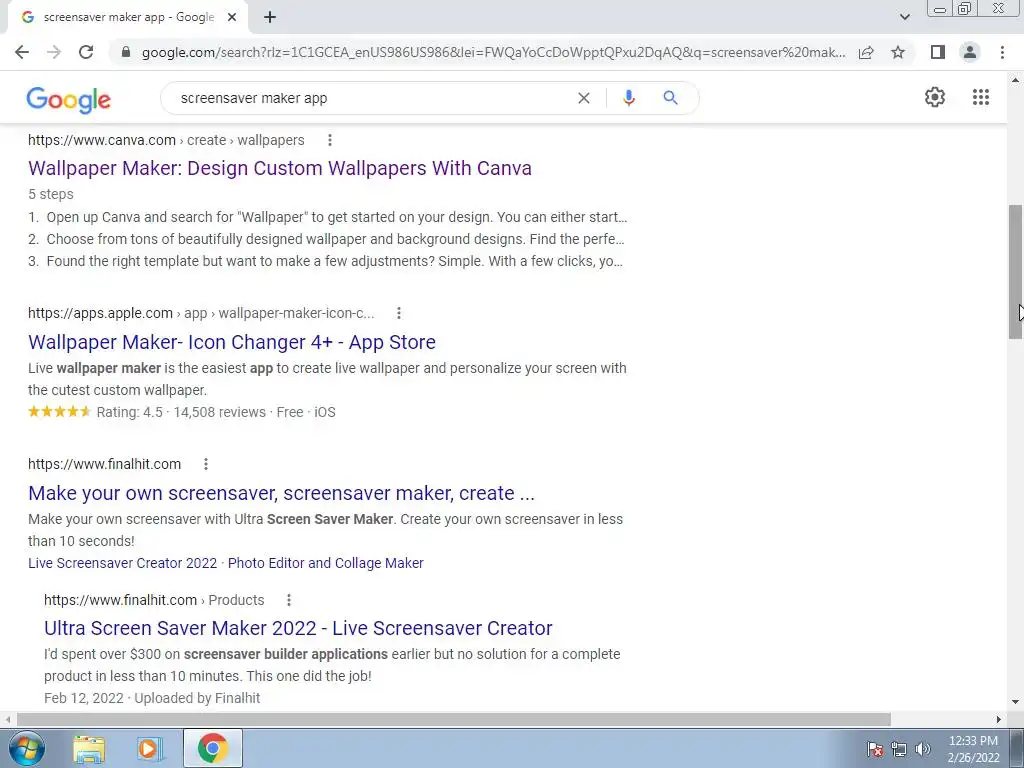This screenshot has height=768, width=1024.
Task: Open Photo Editor and Collage Maker sitelink
Action: [x=325, y=563]
